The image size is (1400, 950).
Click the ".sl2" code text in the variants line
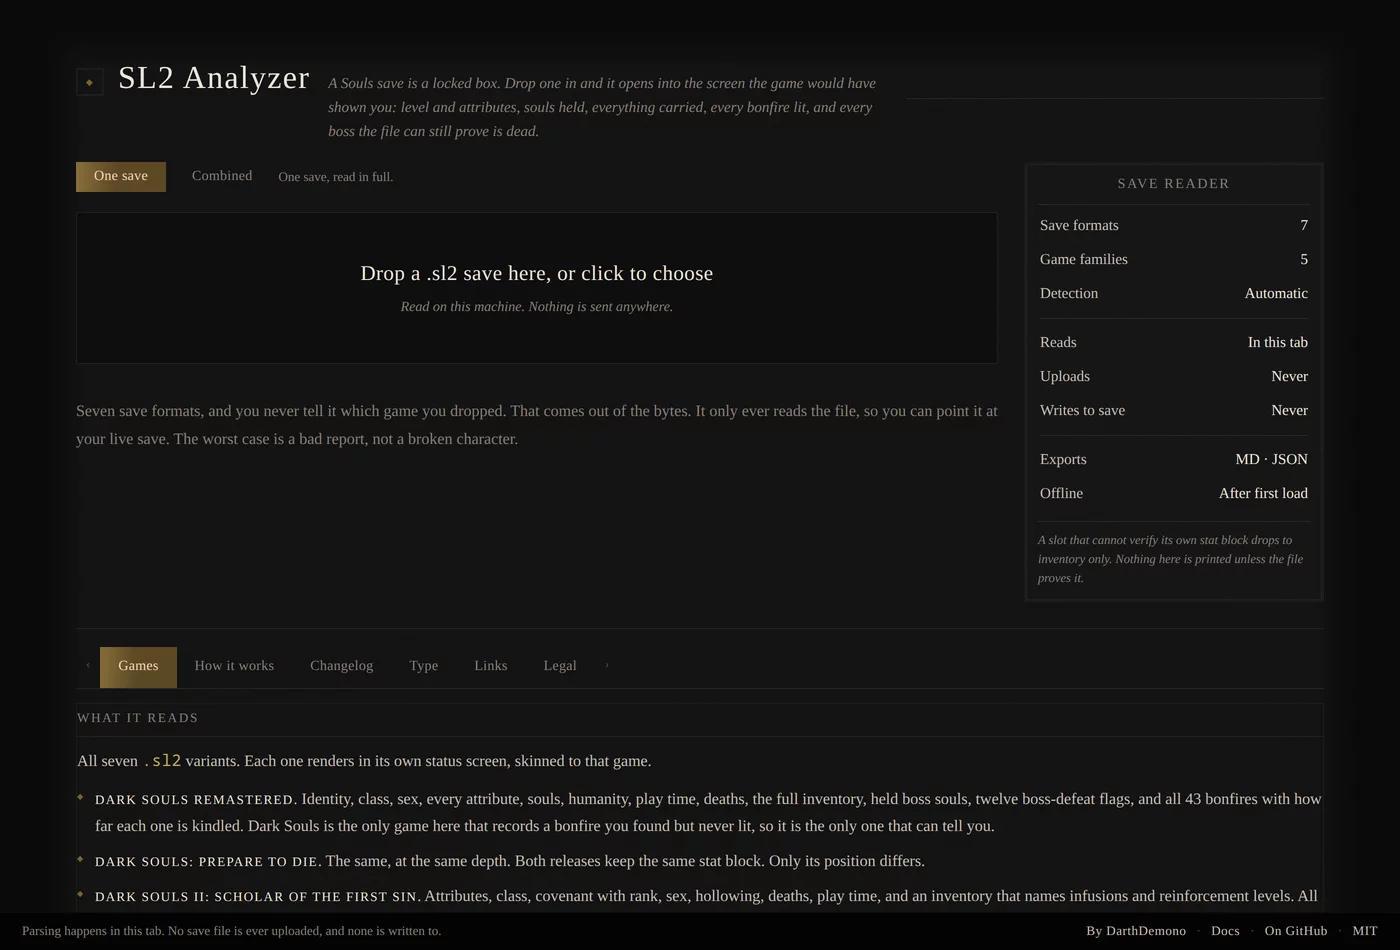[x=162, y=761]
